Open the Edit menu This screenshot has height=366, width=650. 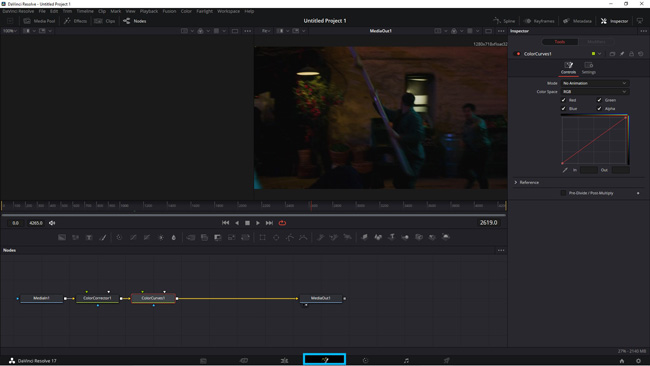coord(54,11)
